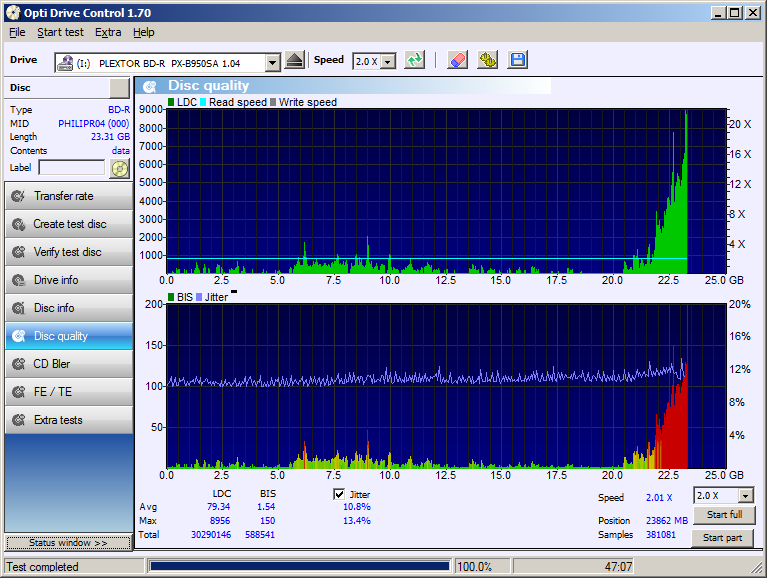
Task: Open the Help menu
Action: click(x=144, y=32)
